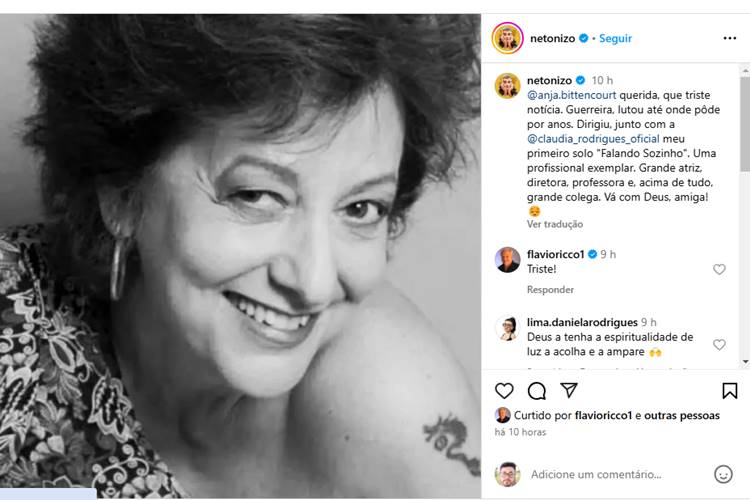Open flavioricco1's avatar in comments
750x500 pixels.
pyautogui.click(x=508, y=259)
